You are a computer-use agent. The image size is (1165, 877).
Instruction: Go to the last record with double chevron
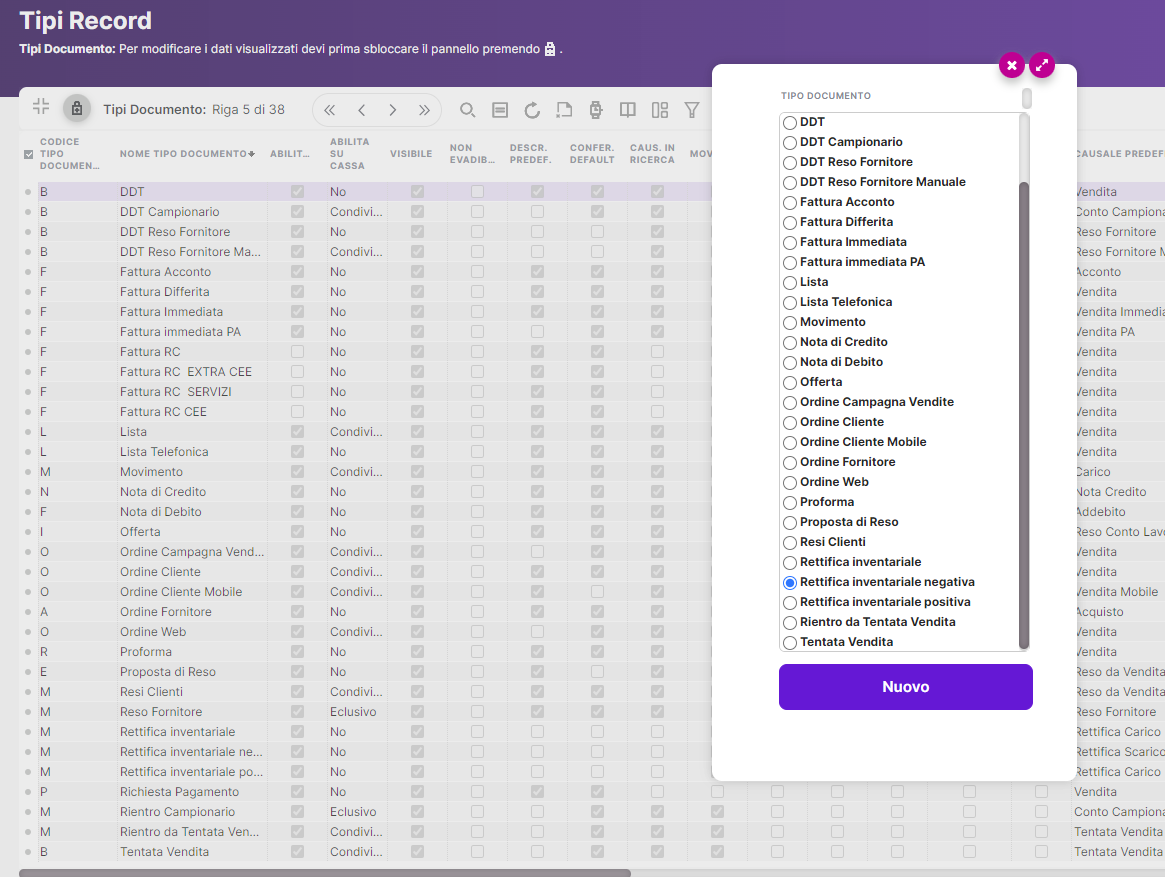pos(425,110)
